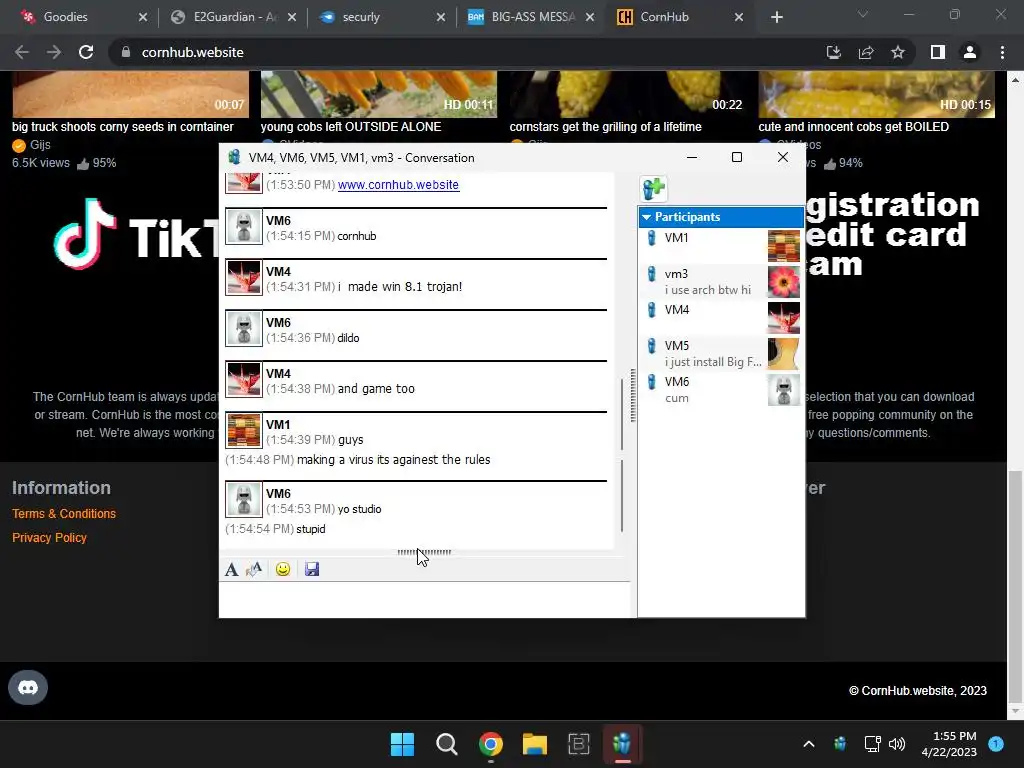Click the add participant icon with green plus
Screen dimensions: 1024x768
coord(653,189)
